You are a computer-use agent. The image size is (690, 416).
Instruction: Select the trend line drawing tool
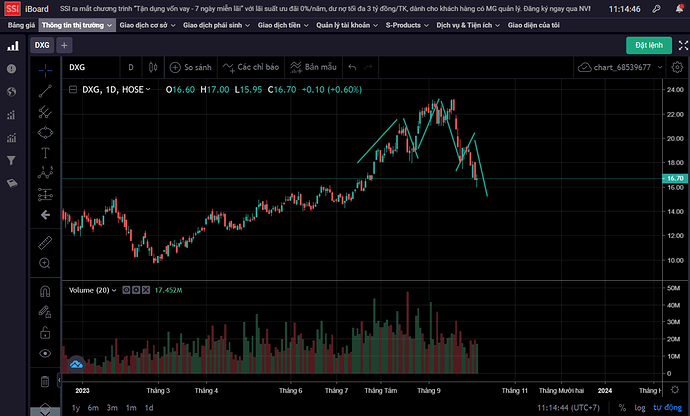click(45, 91)
